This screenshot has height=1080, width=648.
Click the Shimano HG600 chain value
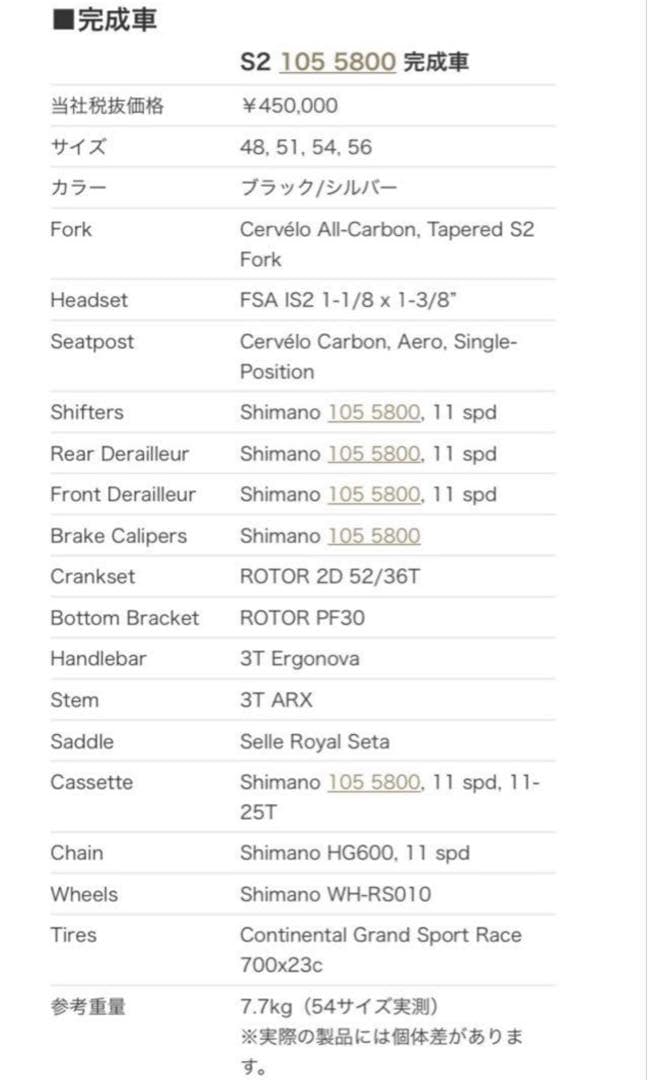354,853
